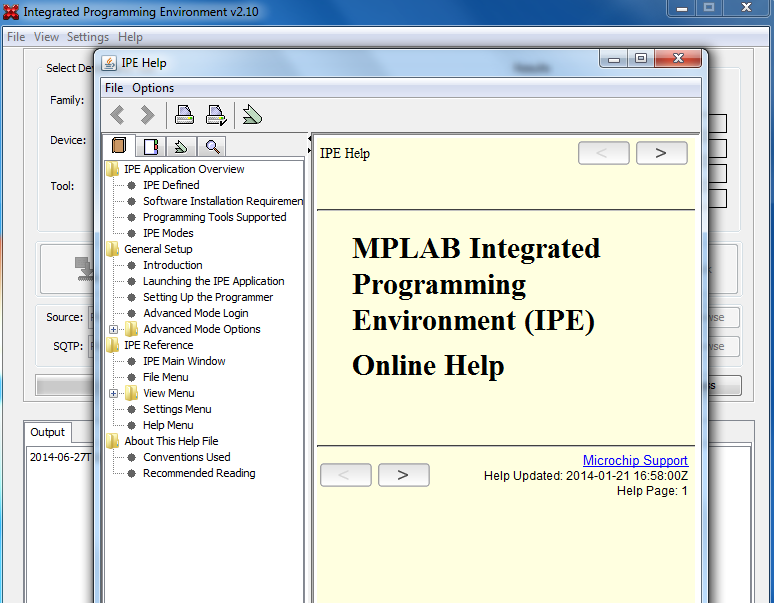Select IPE Application Overview heading
The image size is (774, 603).
[x=184, y=169]
